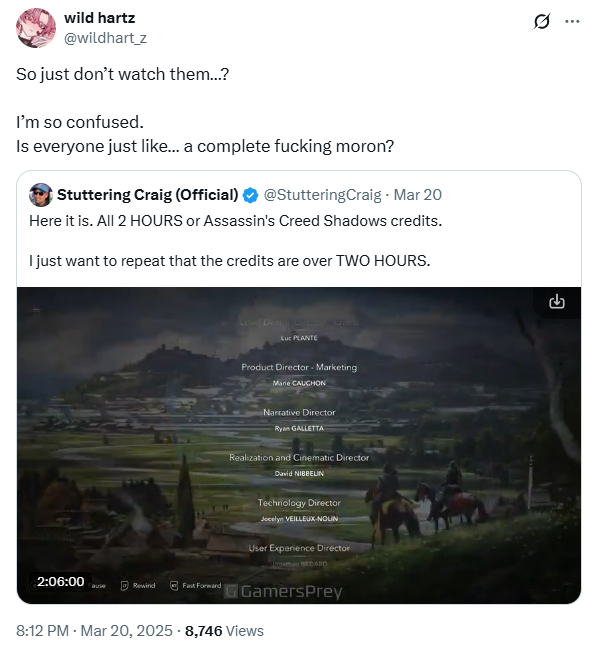Visit the @wildhart_z handle
The image size is (589, 653).
[105, 38]
